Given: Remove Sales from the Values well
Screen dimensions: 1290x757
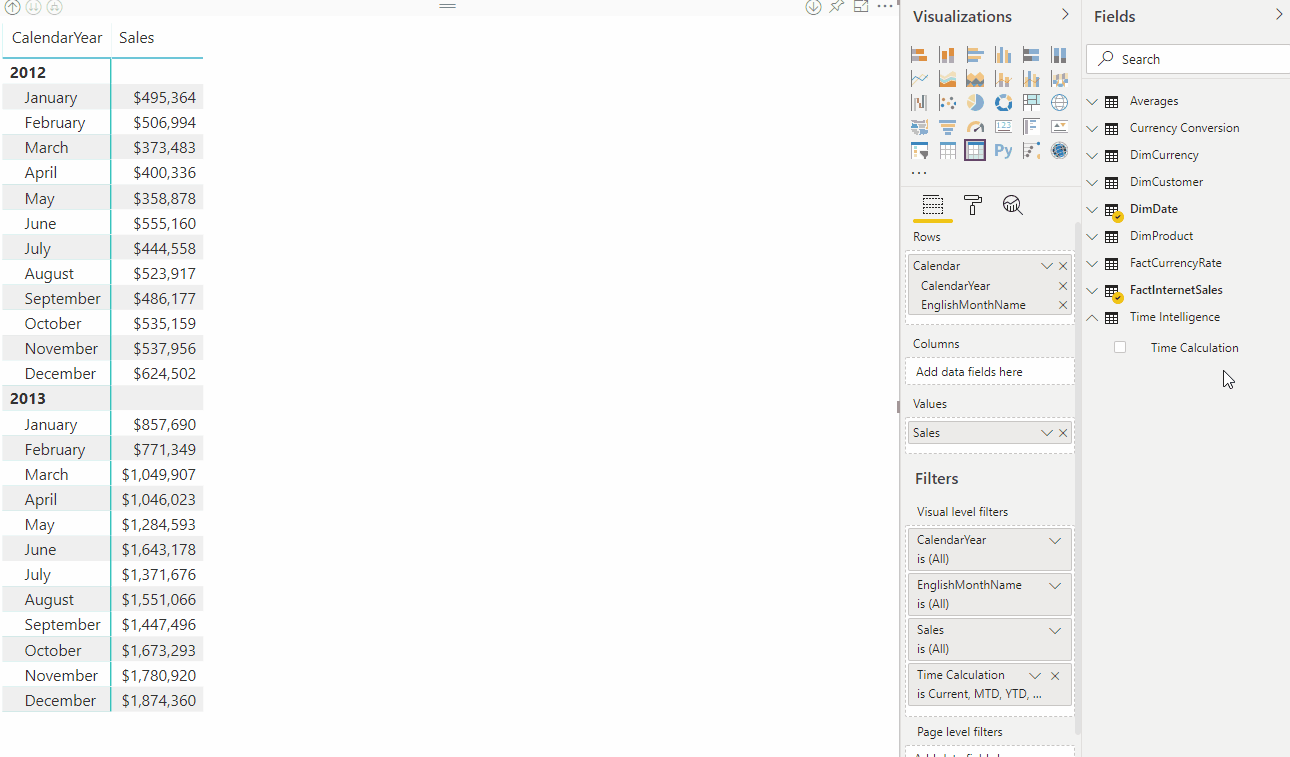Looking at the screenshot, I should click(1063, 432).
